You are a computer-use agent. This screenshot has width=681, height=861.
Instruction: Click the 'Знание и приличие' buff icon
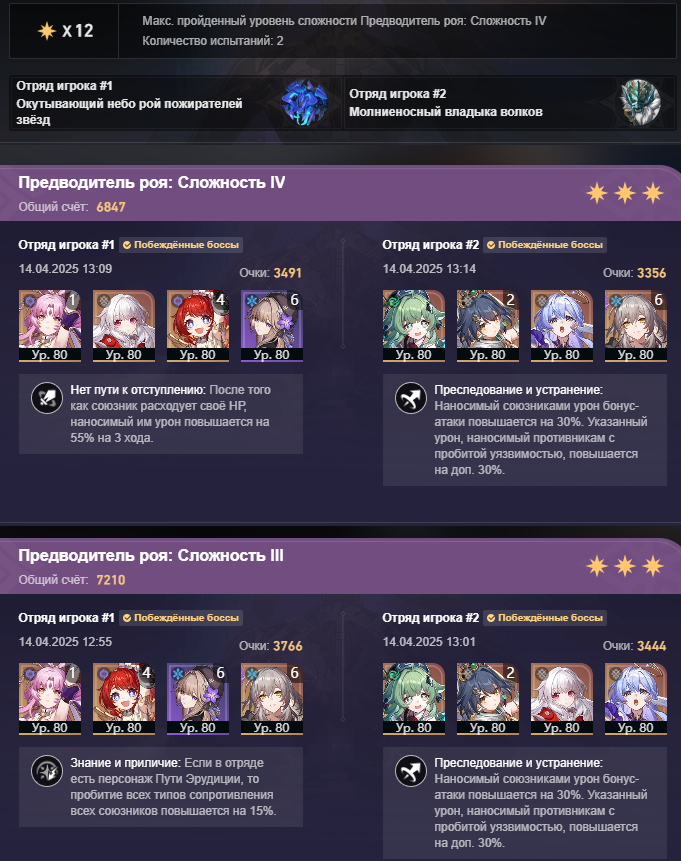click(x=47, y=771)
